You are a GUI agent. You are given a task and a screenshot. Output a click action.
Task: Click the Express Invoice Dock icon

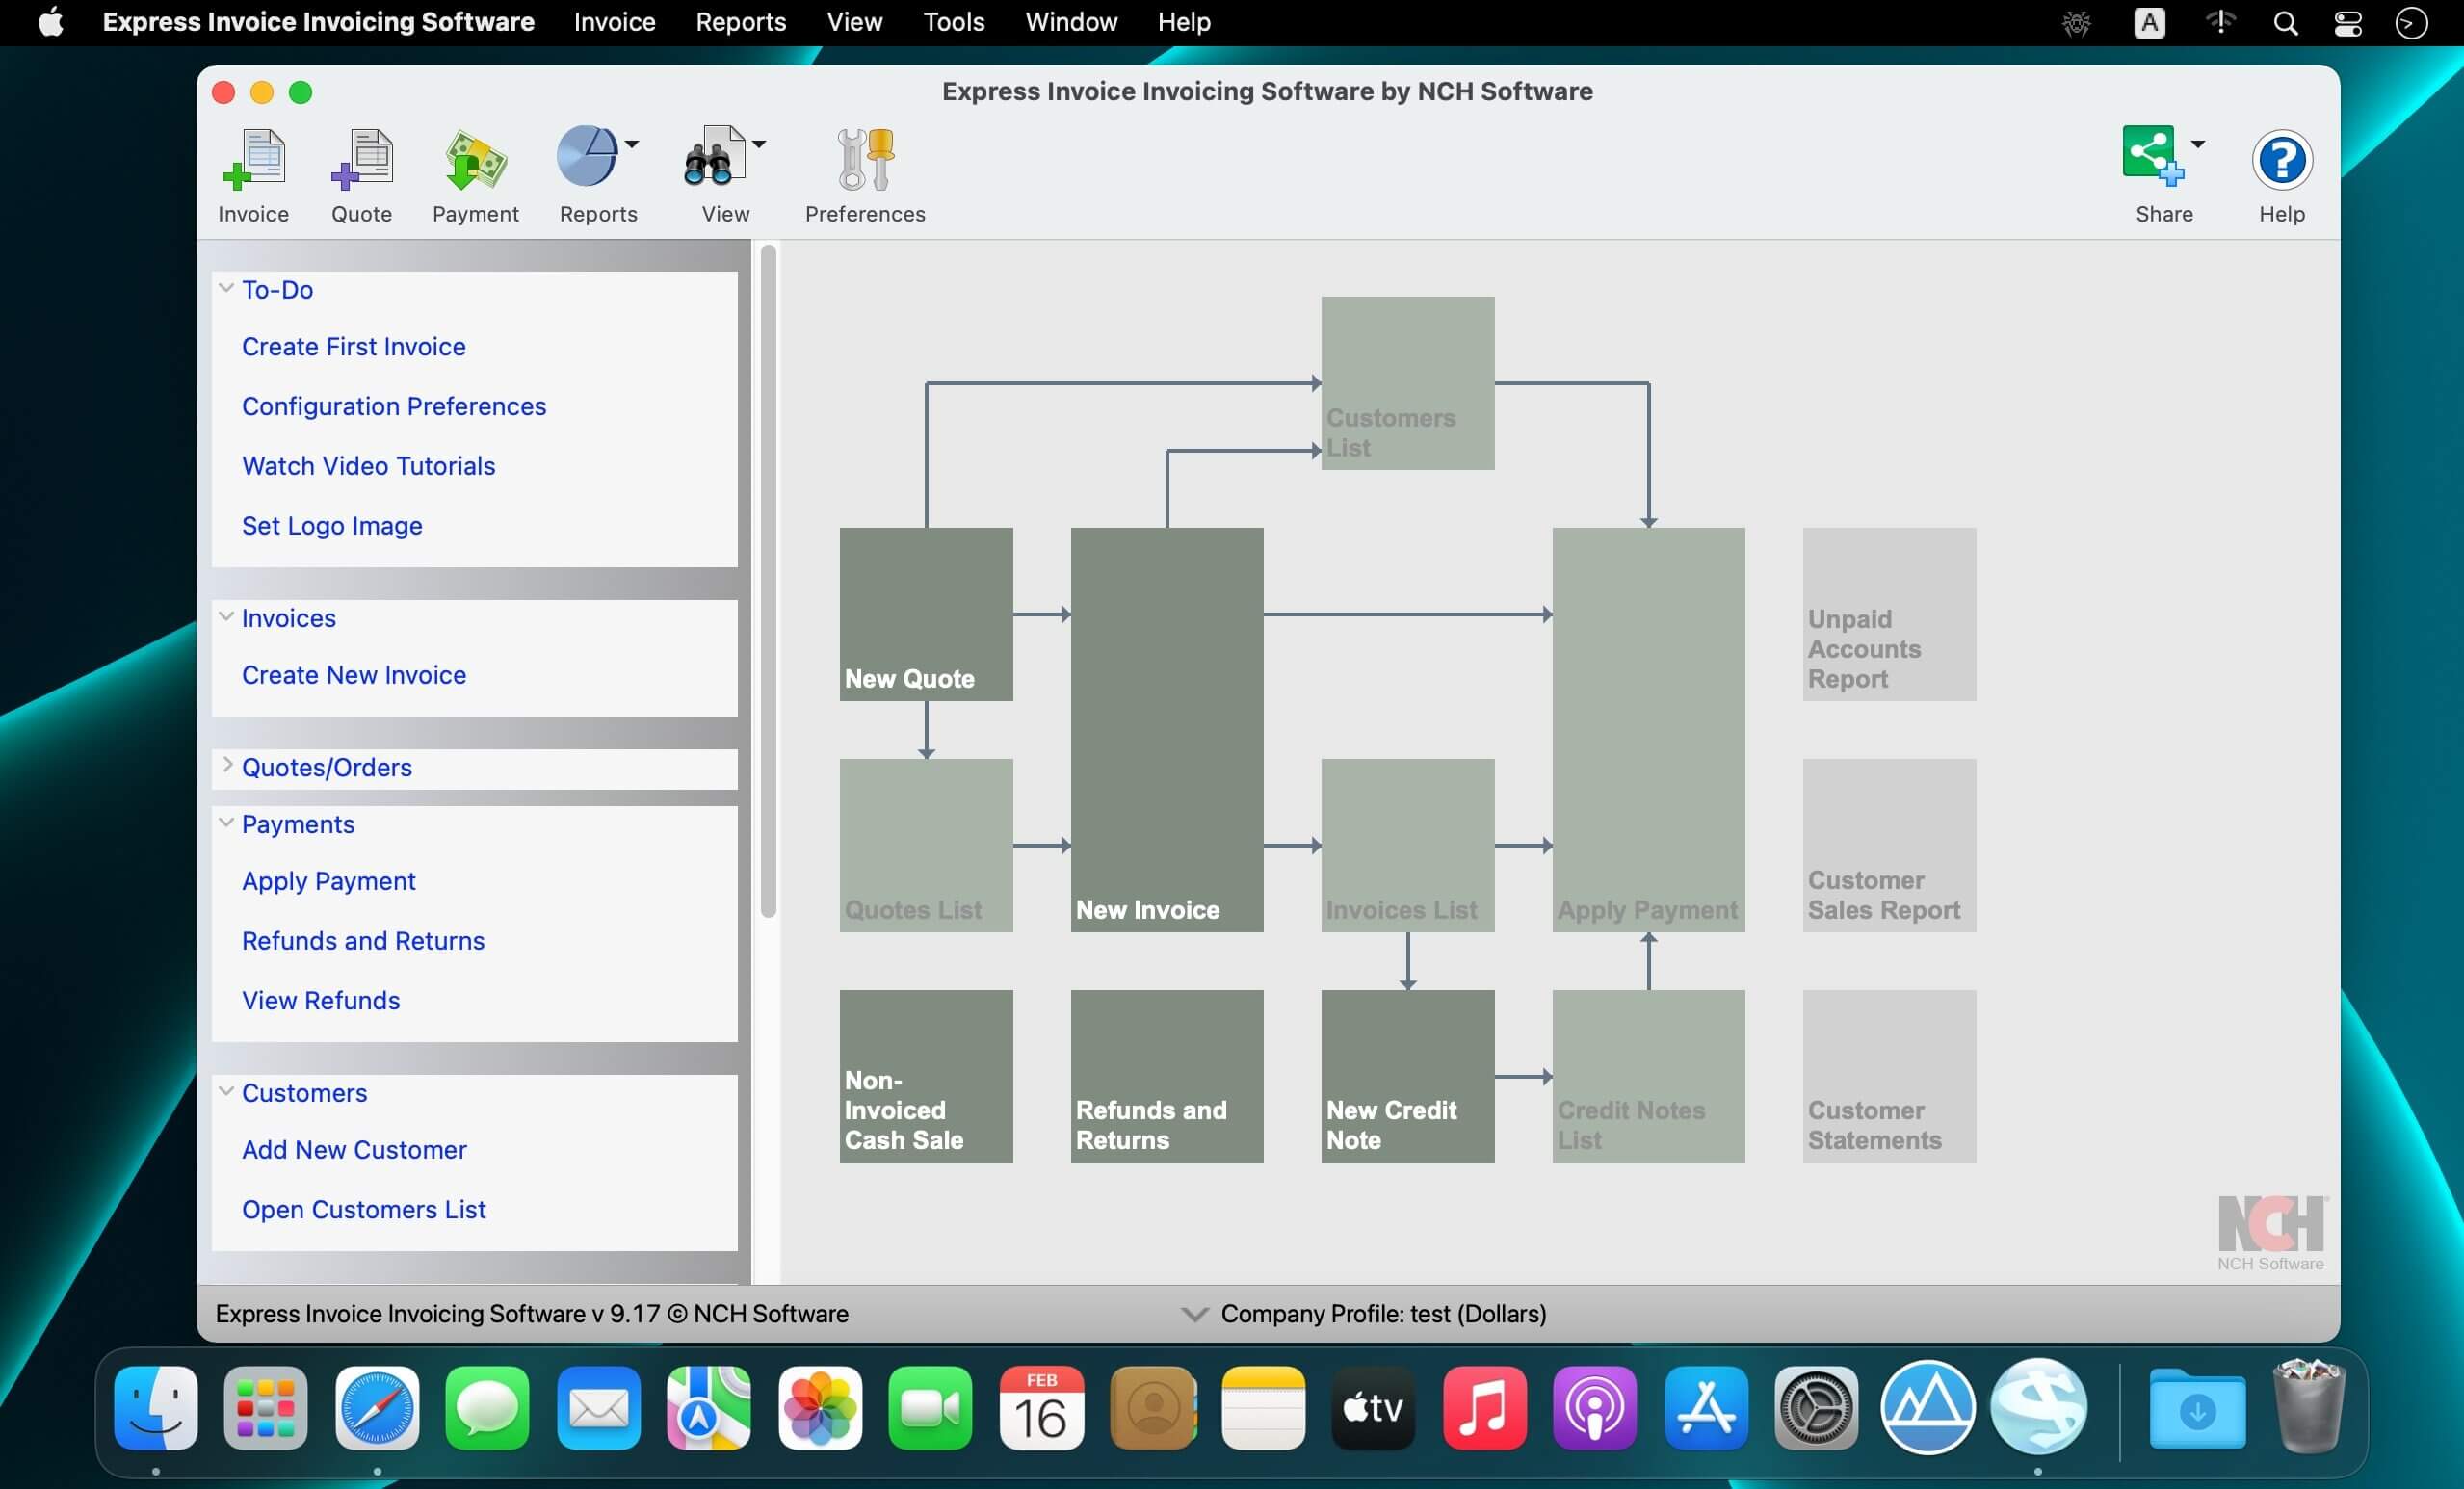tap(2038, 1407)
